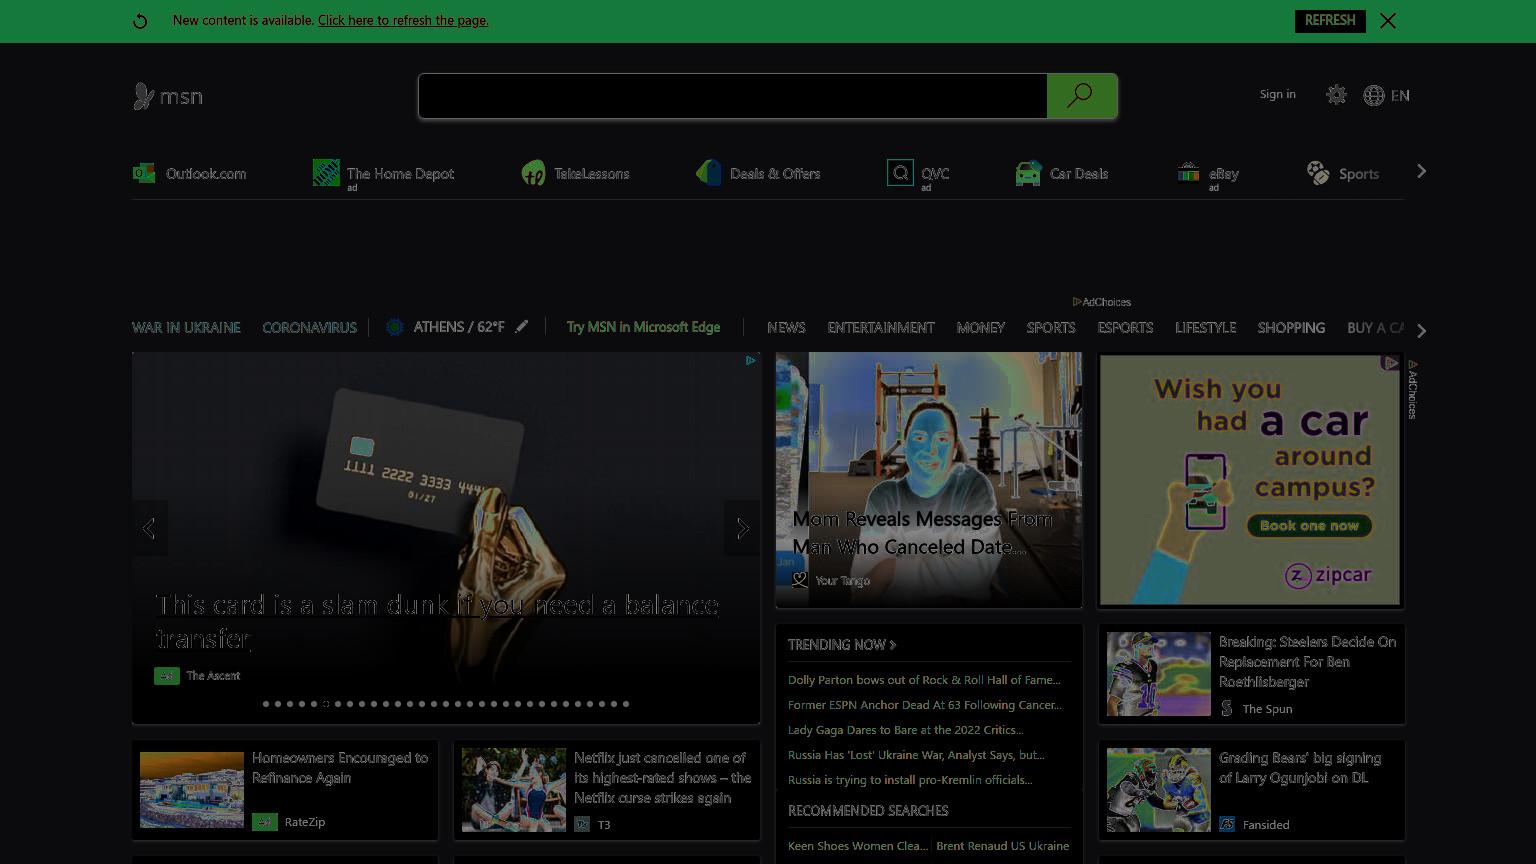This screenshot has width=1536, height=864.
Task: Open Dolly Parton trending headline
Action: [924, 680]
